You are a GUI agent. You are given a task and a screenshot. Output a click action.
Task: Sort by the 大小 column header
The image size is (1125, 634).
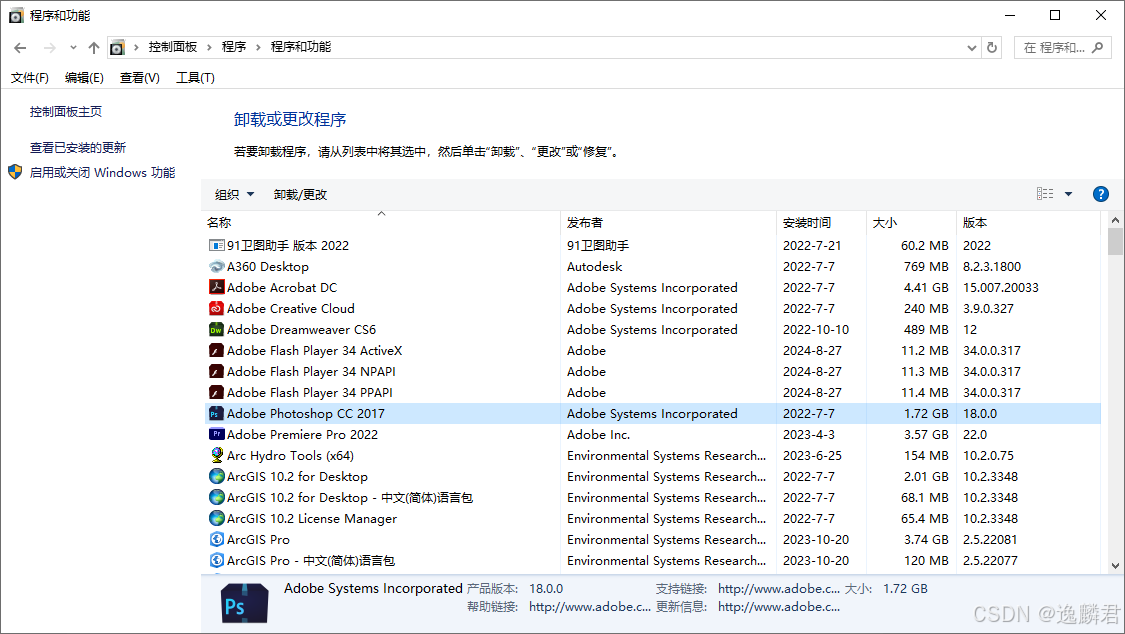911,222
